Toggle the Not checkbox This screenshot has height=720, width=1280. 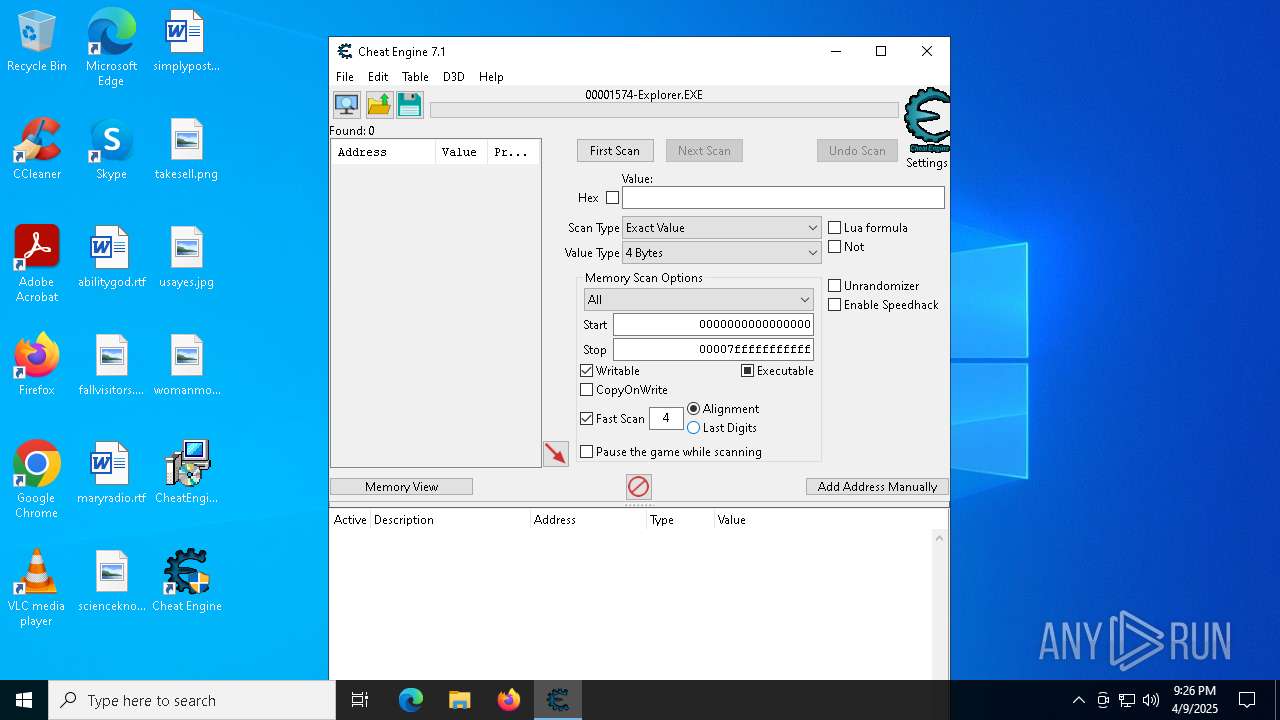coord(834,247)
